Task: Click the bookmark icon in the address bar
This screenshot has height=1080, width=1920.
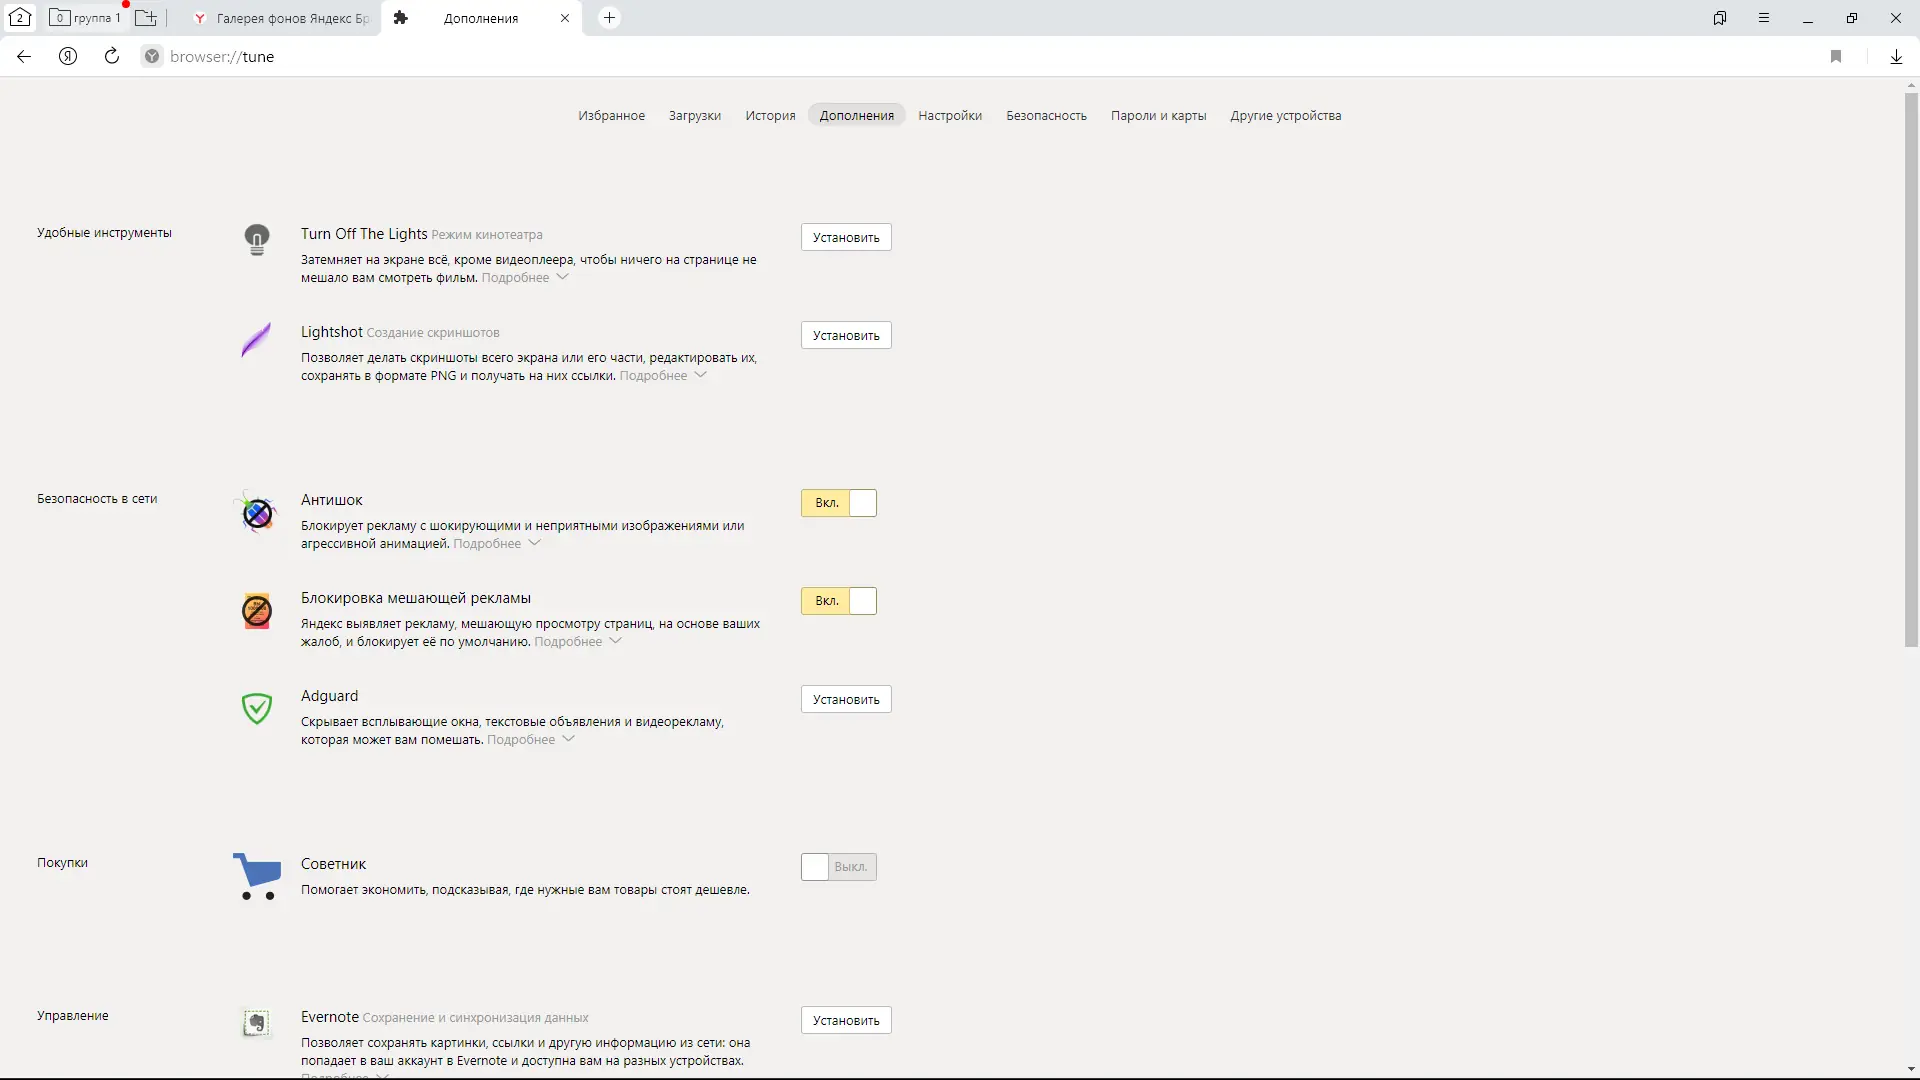Action: point(1836,56)
